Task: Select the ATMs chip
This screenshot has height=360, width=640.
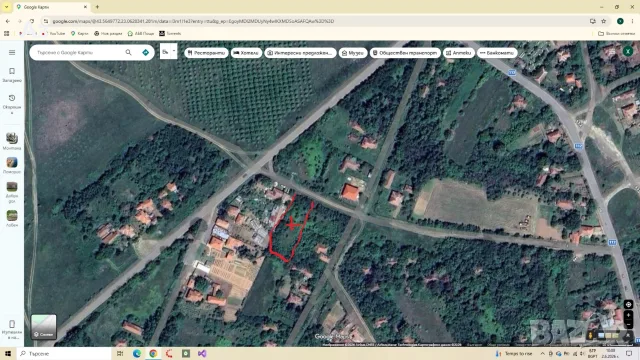Action: tap(497, 53)
